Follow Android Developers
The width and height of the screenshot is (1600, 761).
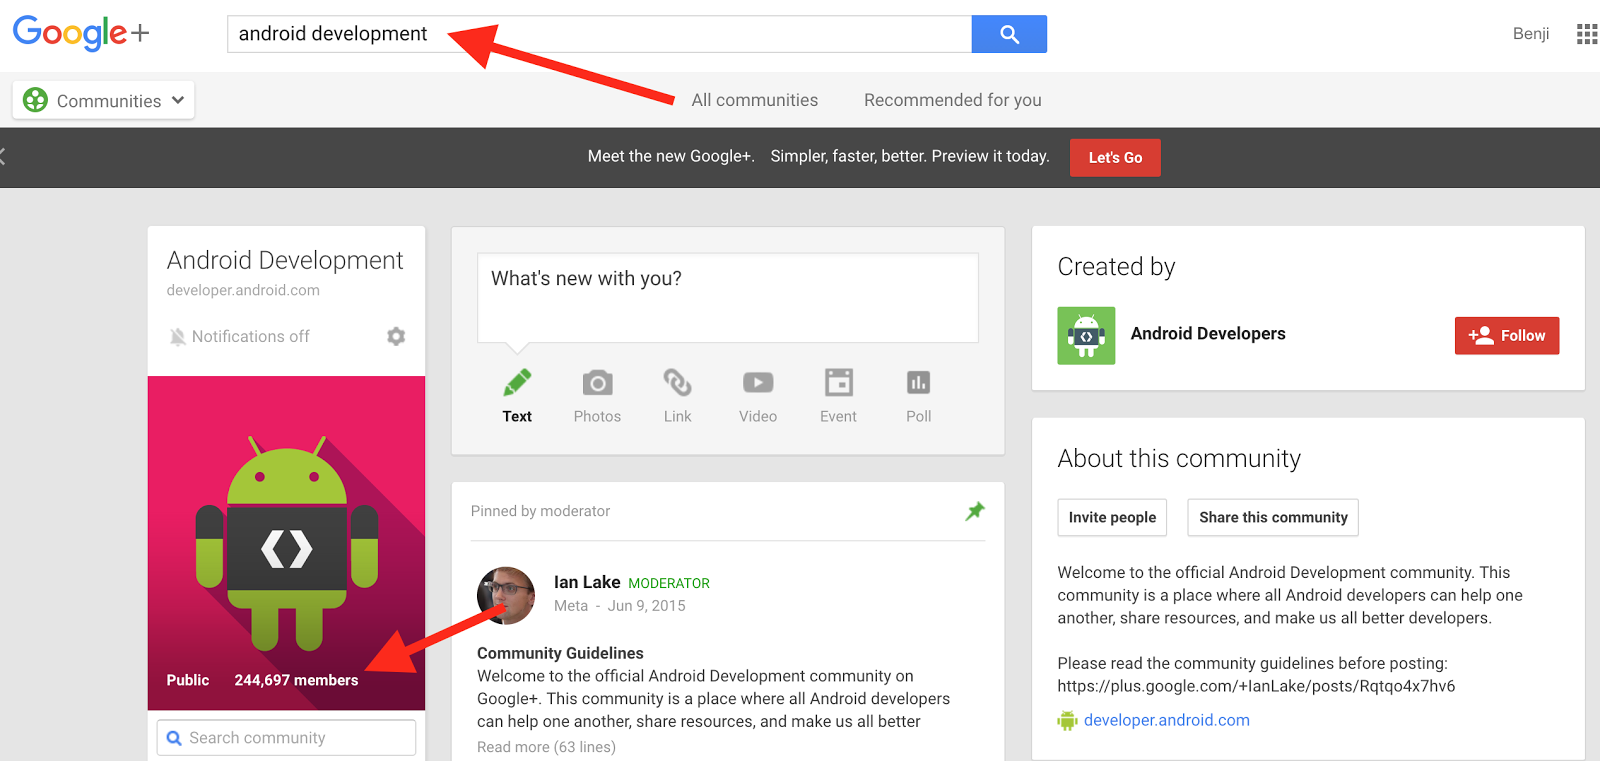[1507, 336]
